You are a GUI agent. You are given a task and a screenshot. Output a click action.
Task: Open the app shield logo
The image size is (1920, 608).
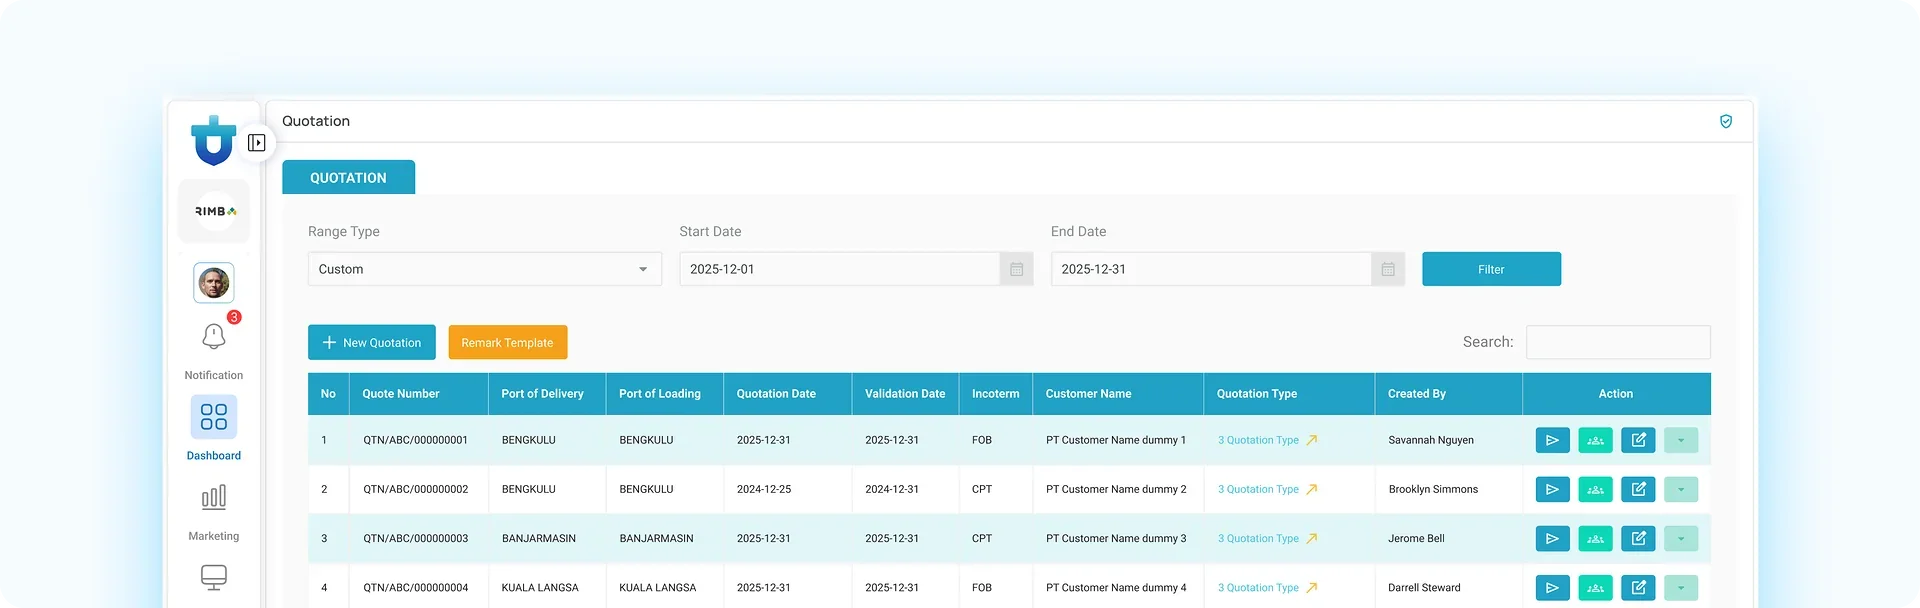(213, 140)
